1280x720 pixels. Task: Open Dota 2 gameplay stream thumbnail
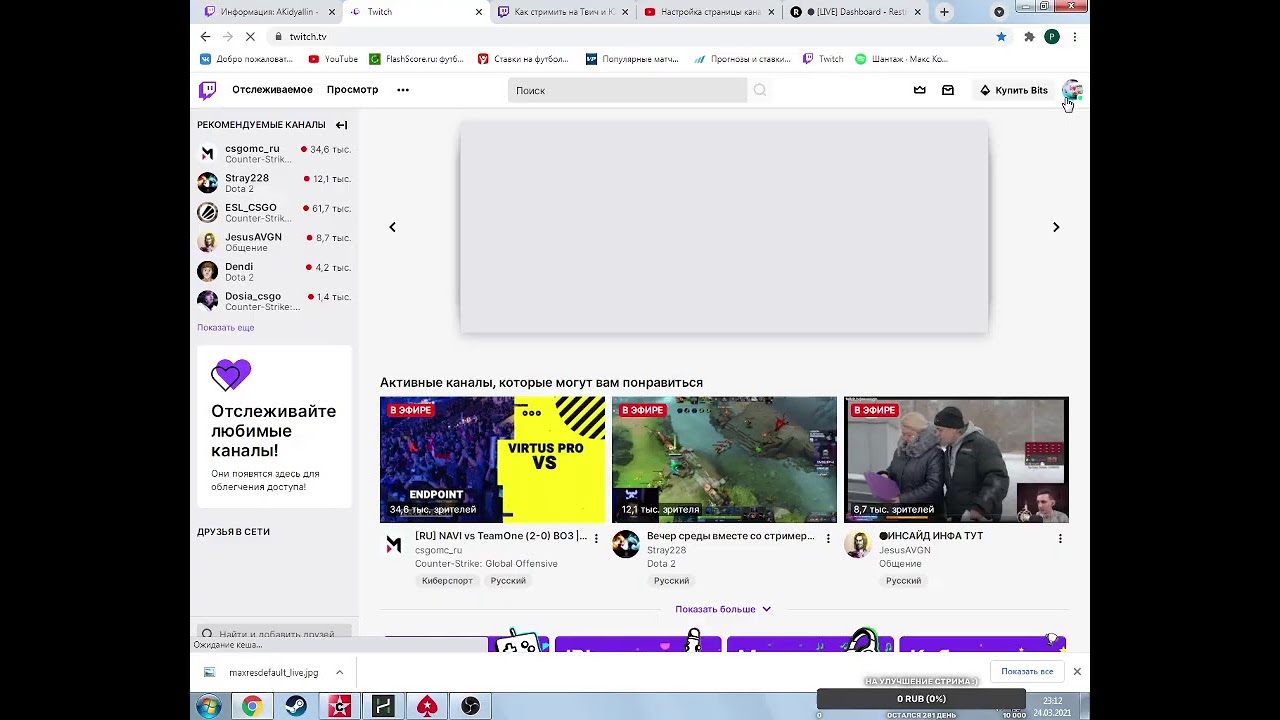(x=724, y=460)
